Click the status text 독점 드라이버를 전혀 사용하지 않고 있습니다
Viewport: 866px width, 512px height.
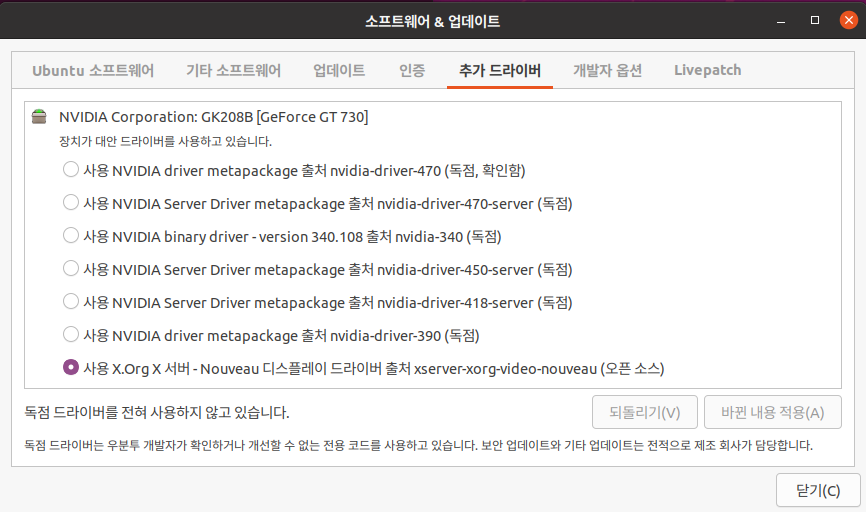[157, 413]
